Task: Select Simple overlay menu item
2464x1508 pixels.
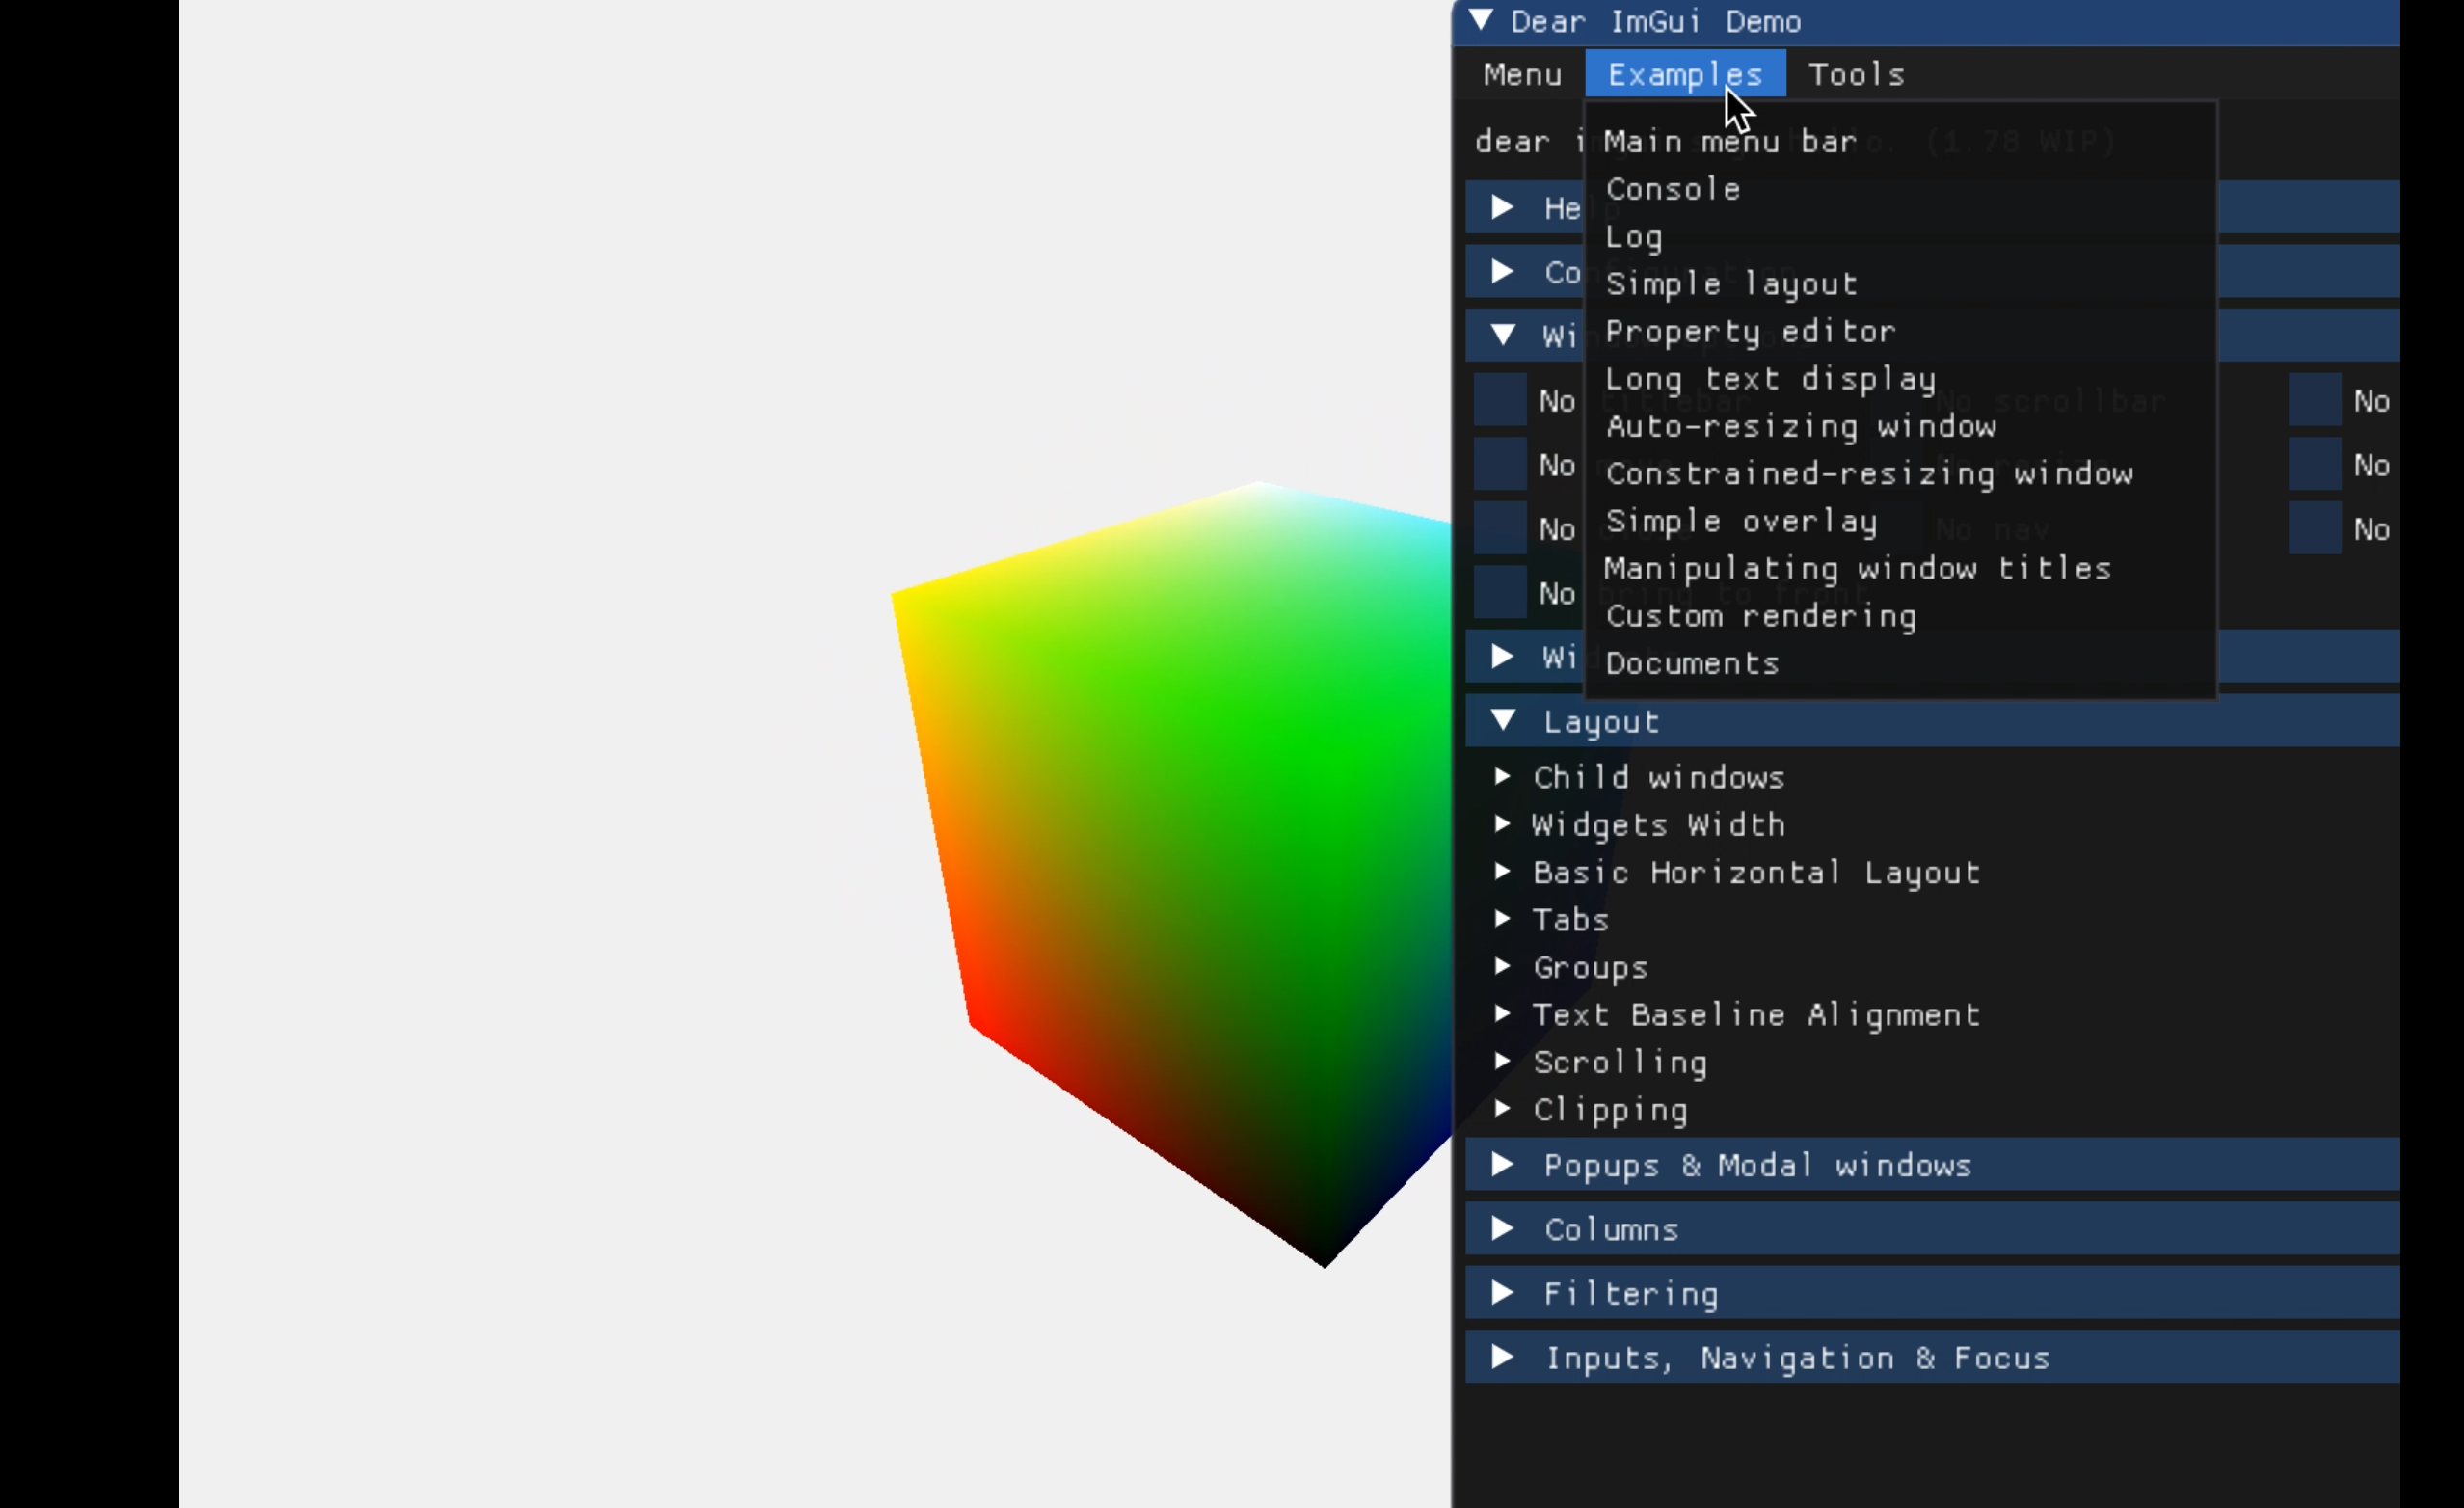Action: coord(1741,521)
